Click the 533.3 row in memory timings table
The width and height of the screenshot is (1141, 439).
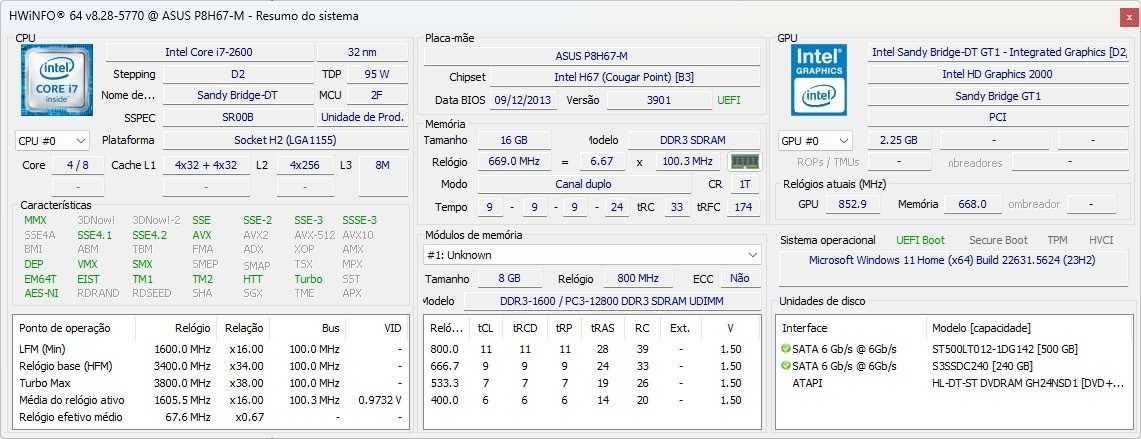coord(592,383)
